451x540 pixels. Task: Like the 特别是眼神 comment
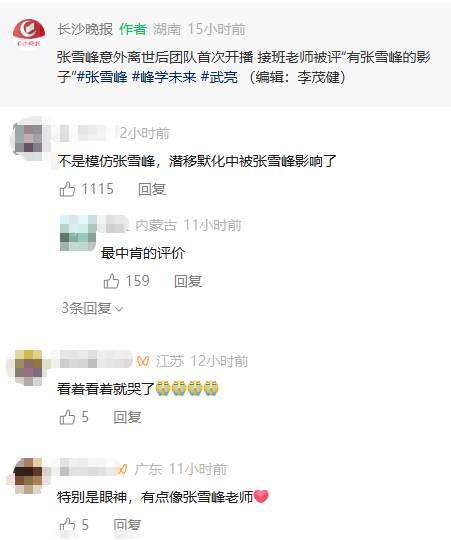[67, 525]
